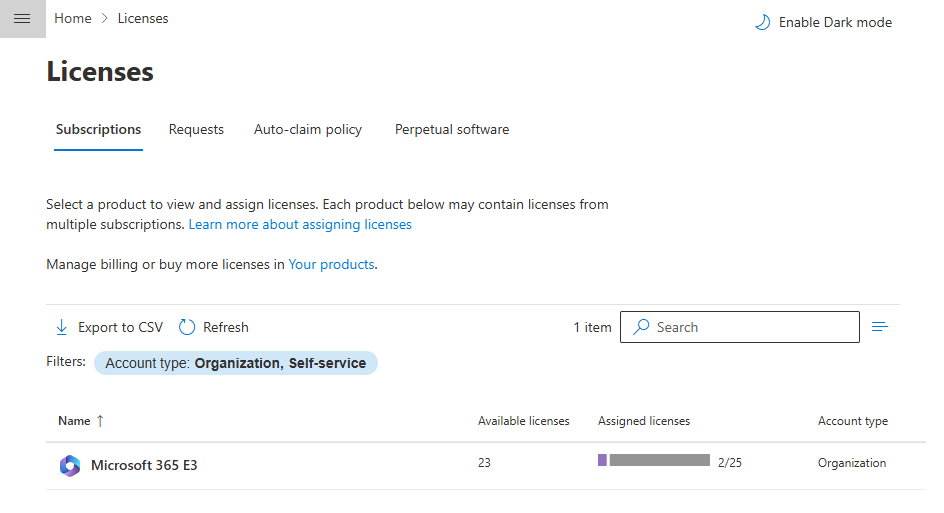Click into the Search input field

pos(740,327)
